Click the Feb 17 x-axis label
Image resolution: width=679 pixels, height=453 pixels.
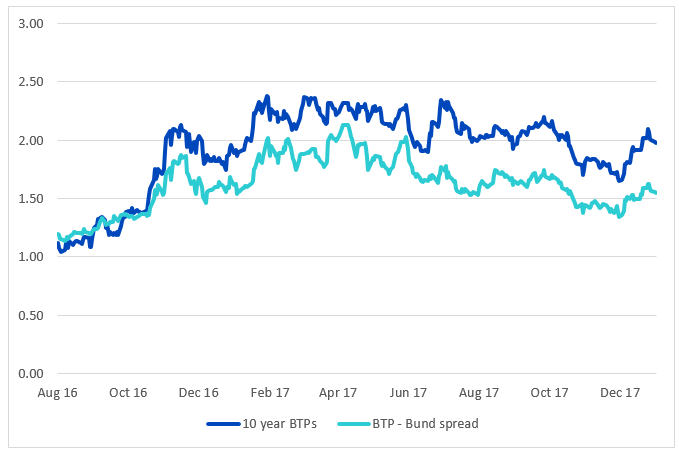pos(270,392)
